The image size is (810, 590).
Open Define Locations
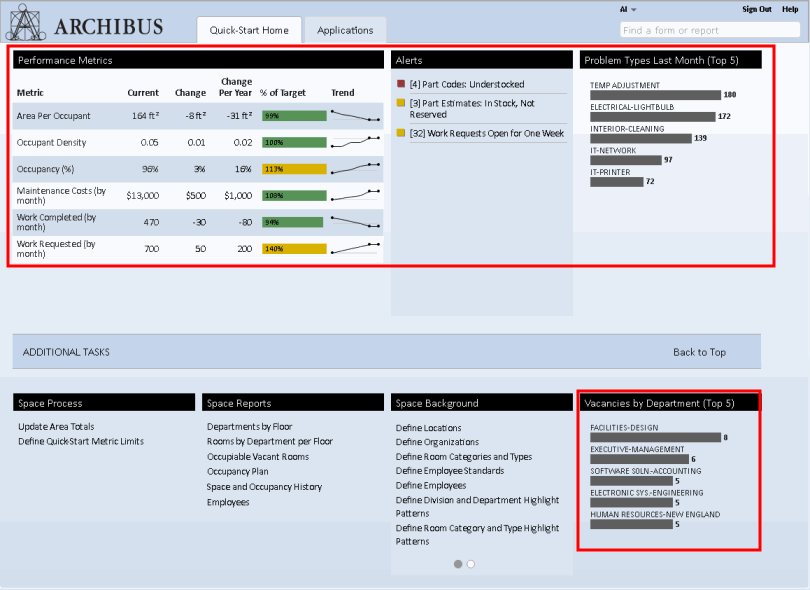(x=431, y=427)
